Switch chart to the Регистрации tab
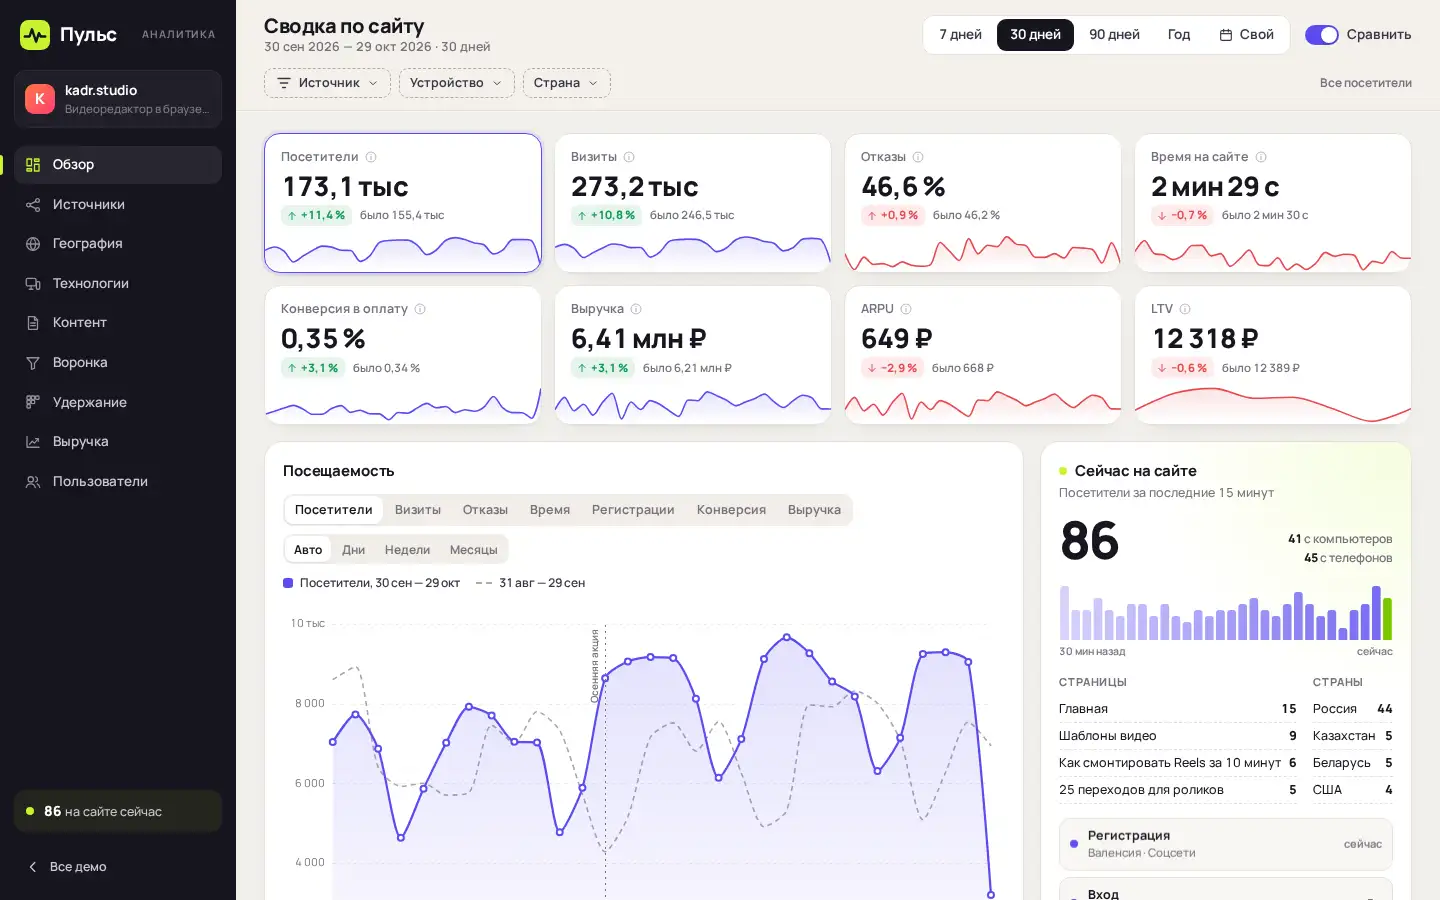Viewport: 1440px width, 900px height. pos(633,510)
